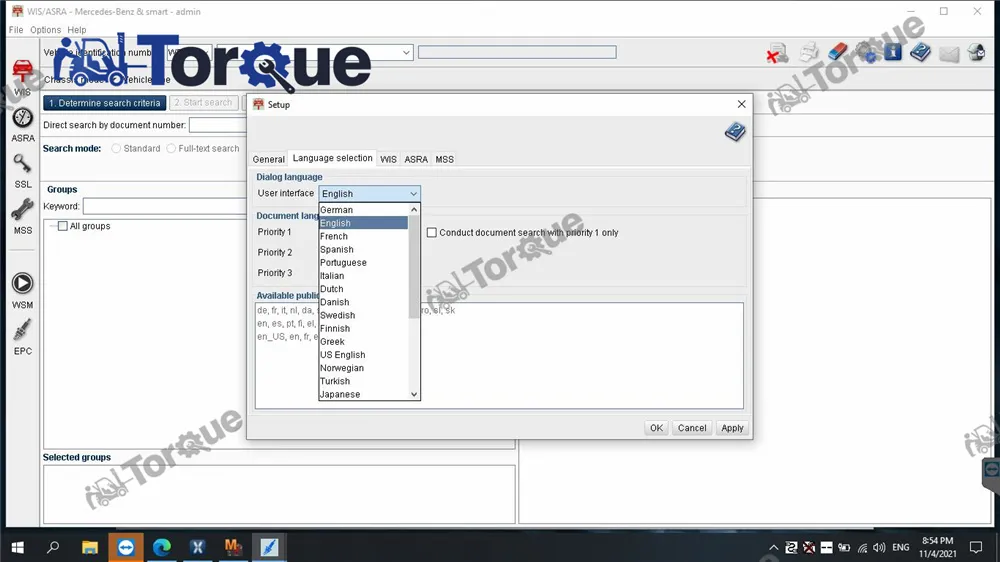
Task: Choose Japanese from language list
Action: click(363, 394)
